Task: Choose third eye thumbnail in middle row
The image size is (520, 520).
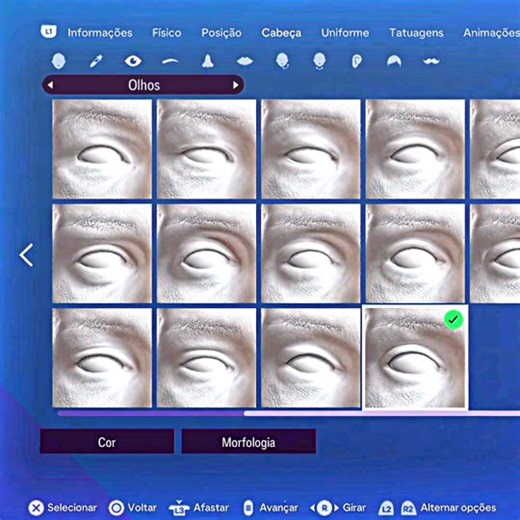Action: click(x=311, y=253)
